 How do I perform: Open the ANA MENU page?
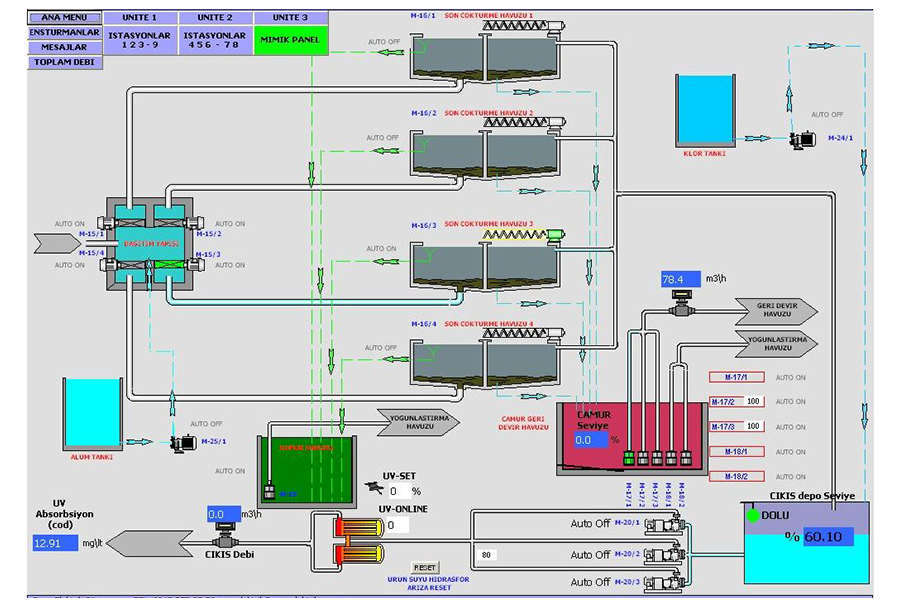(65, 18)
